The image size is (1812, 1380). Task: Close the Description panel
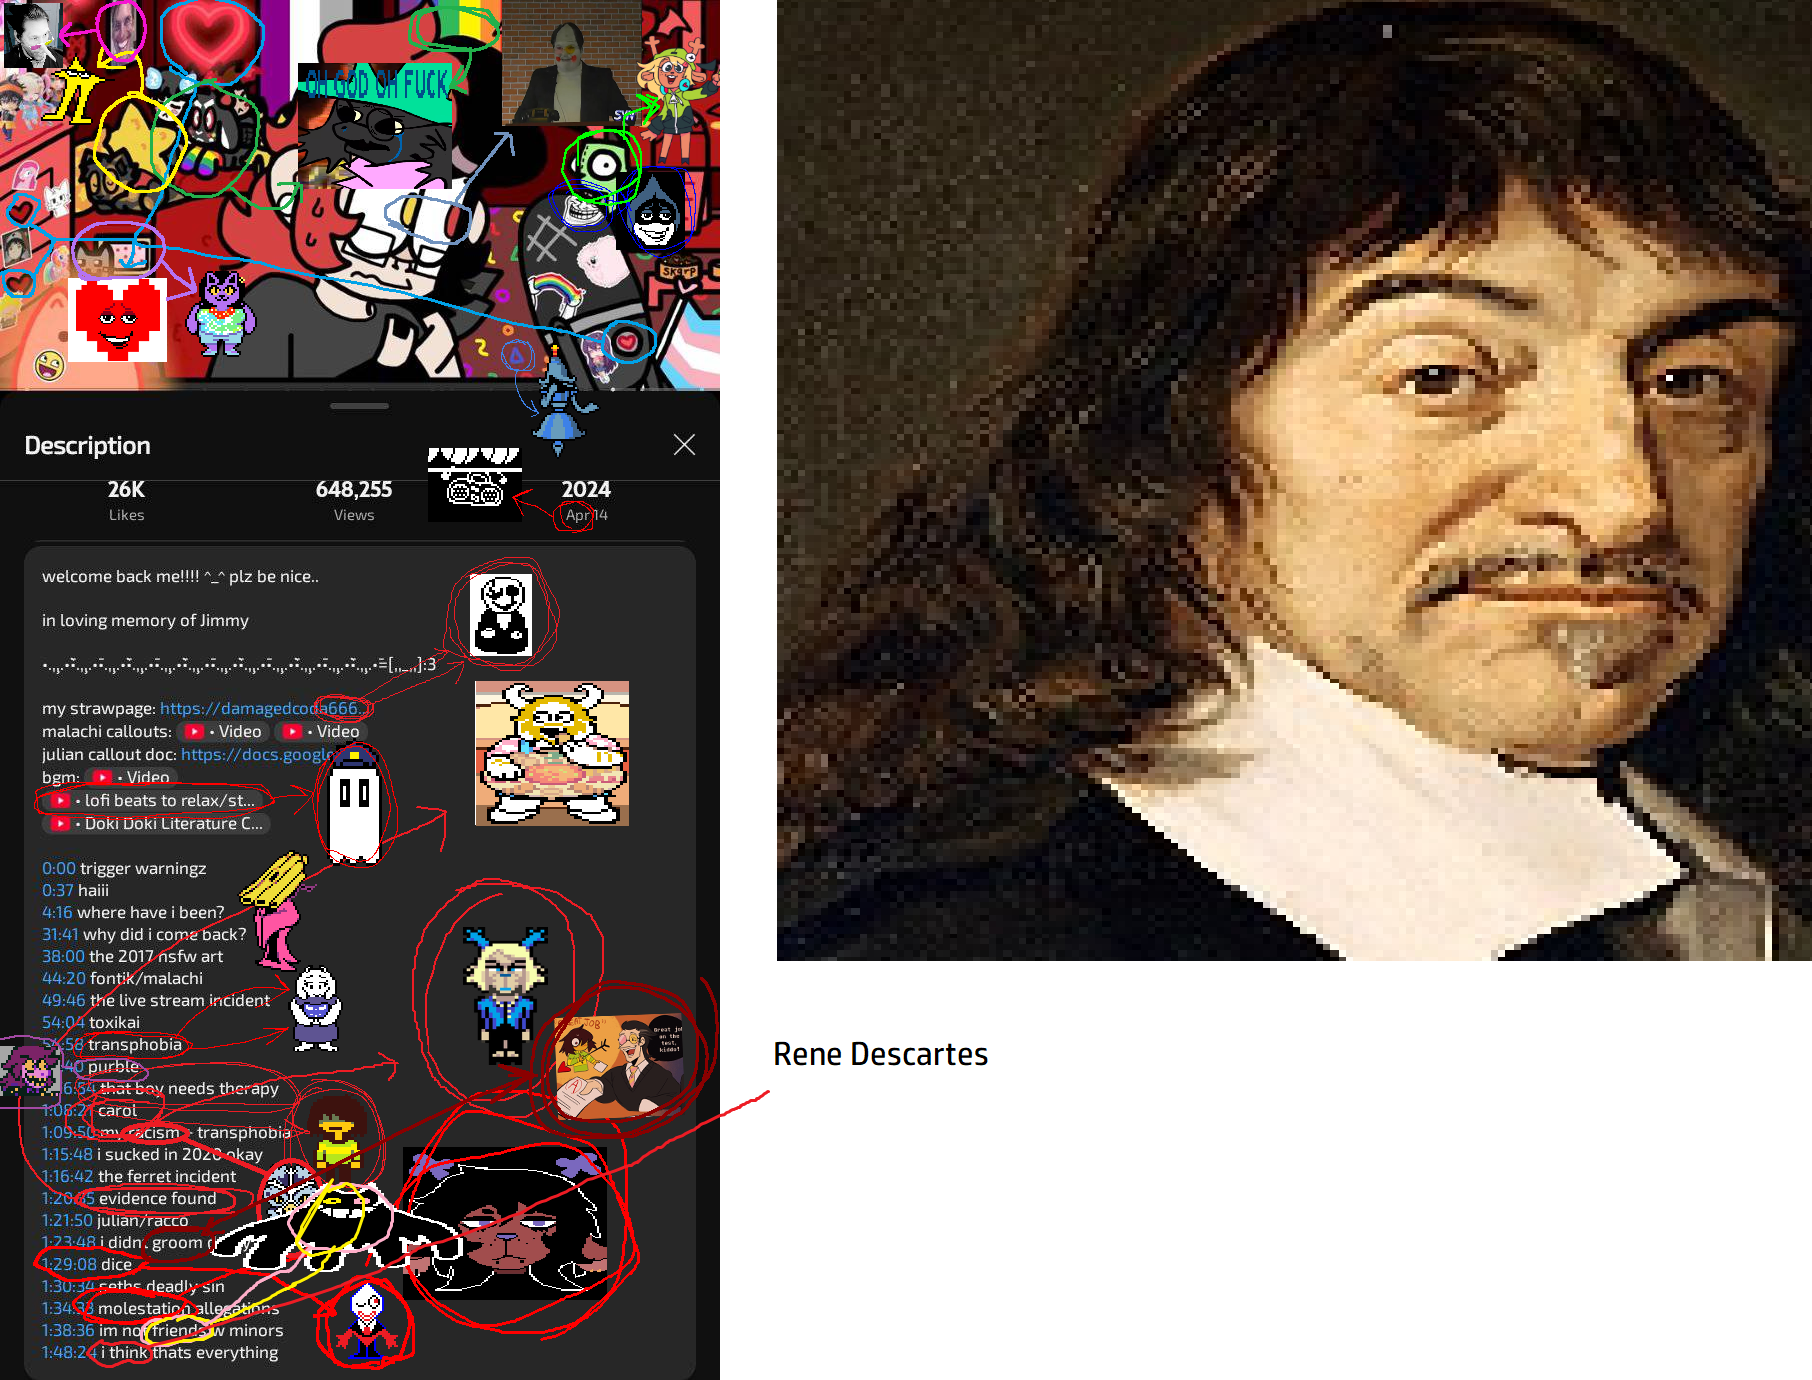point(684,445)
